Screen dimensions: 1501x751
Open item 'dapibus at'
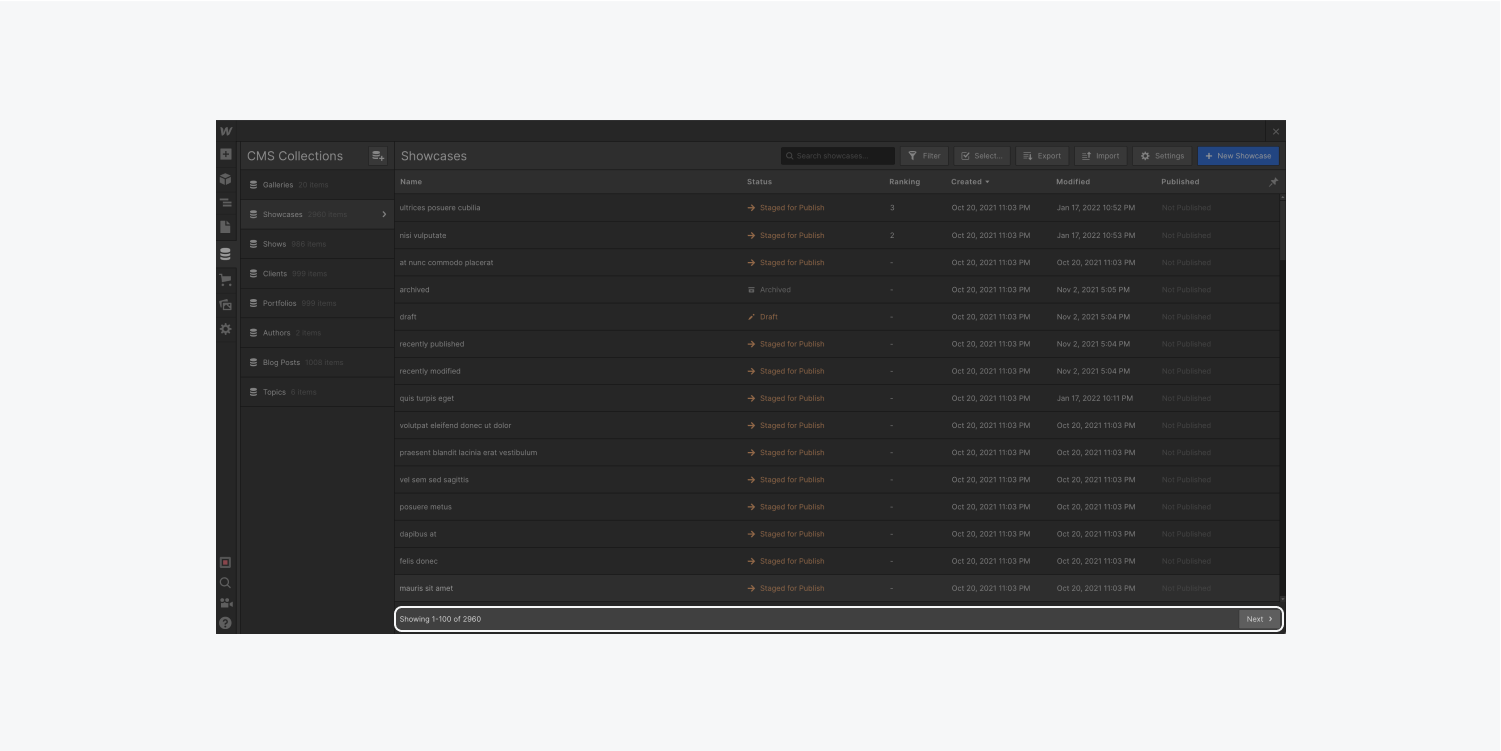[x=837, y=534]
